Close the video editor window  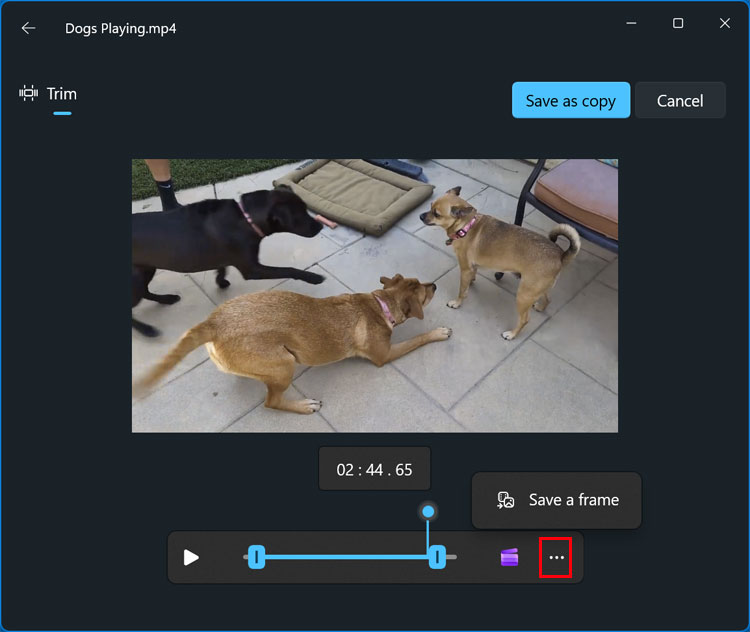point(725,23)
